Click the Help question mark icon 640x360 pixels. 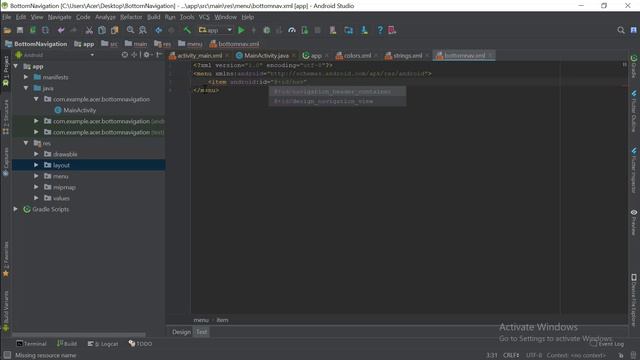coord(380,30)
